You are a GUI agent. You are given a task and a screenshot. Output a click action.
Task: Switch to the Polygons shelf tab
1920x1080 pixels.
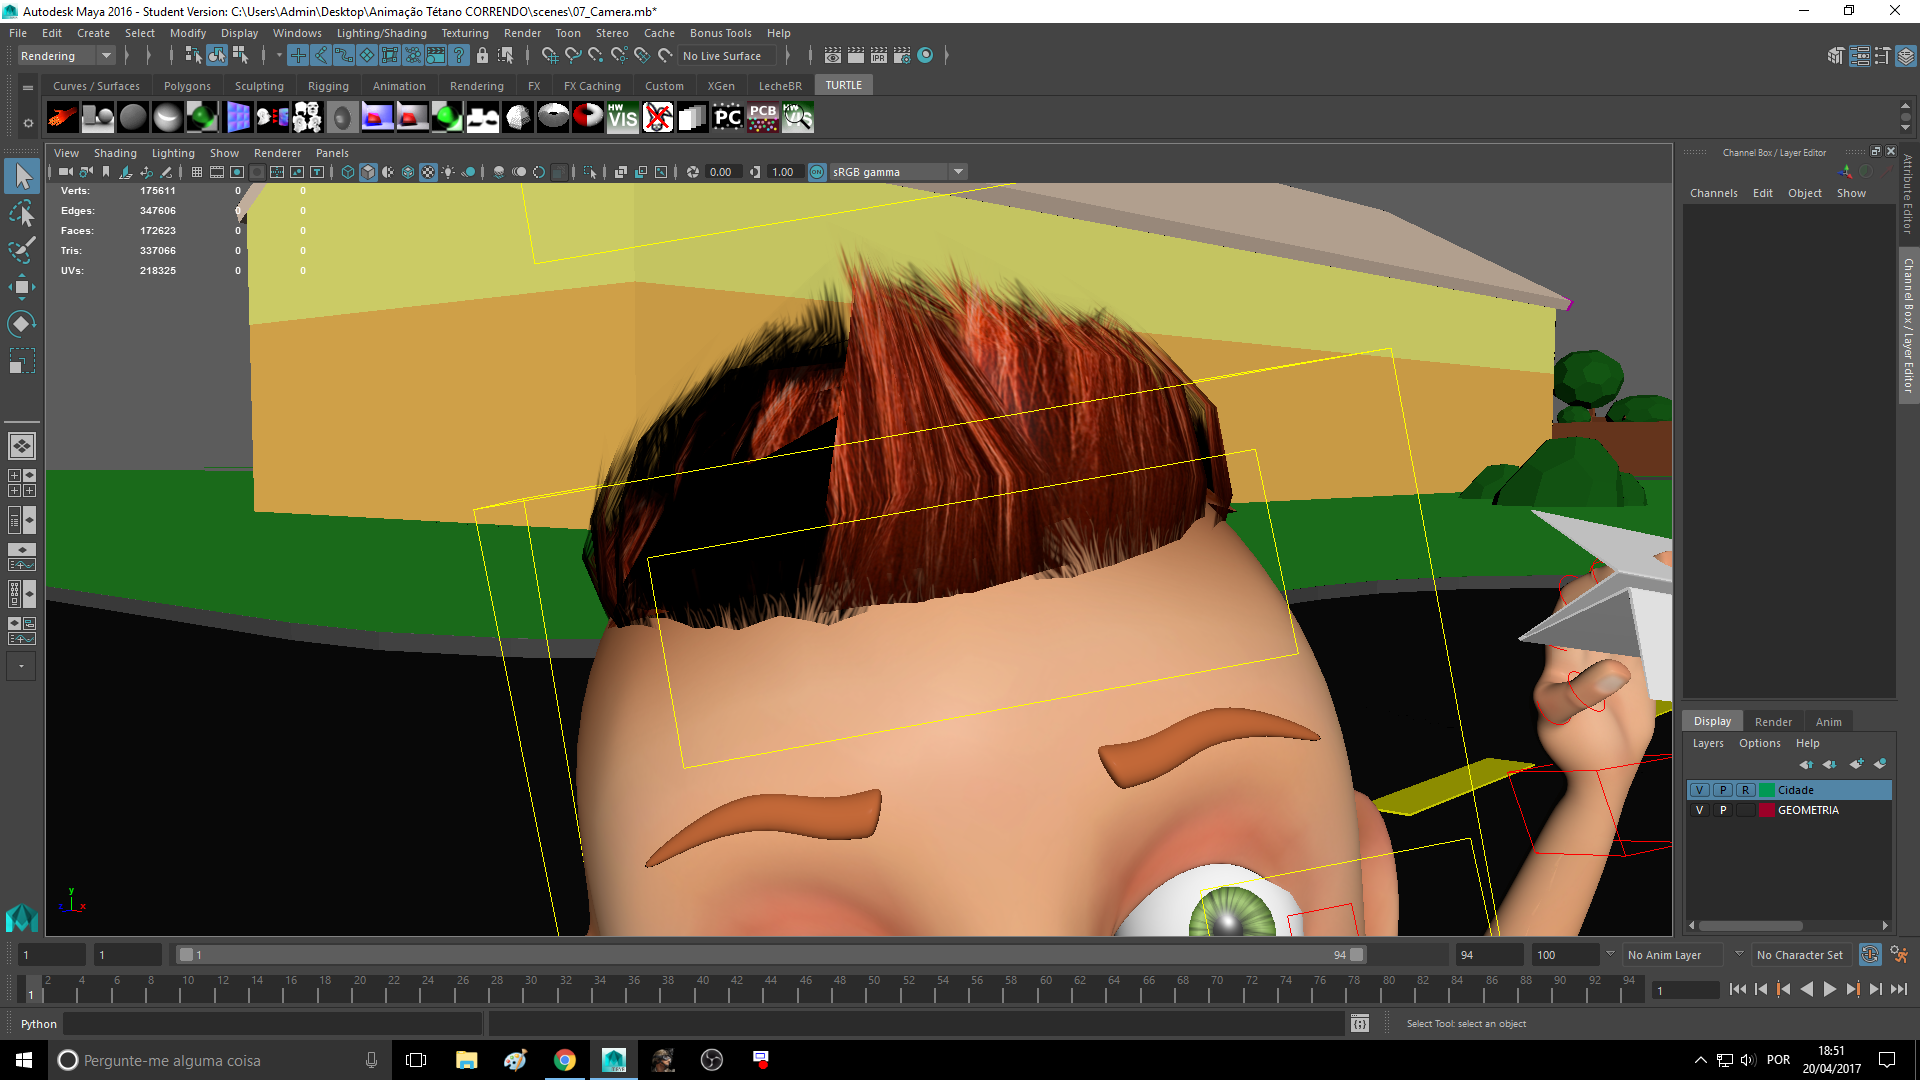[x=187, y=86]
